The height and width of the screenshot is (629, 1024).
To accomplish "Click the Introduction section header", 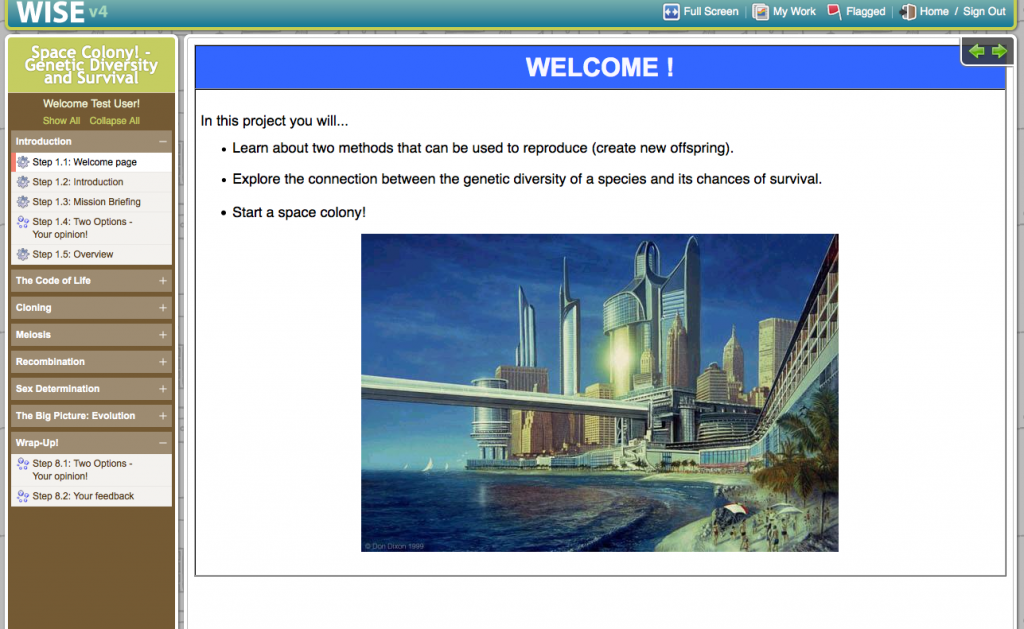I will 91,142.
